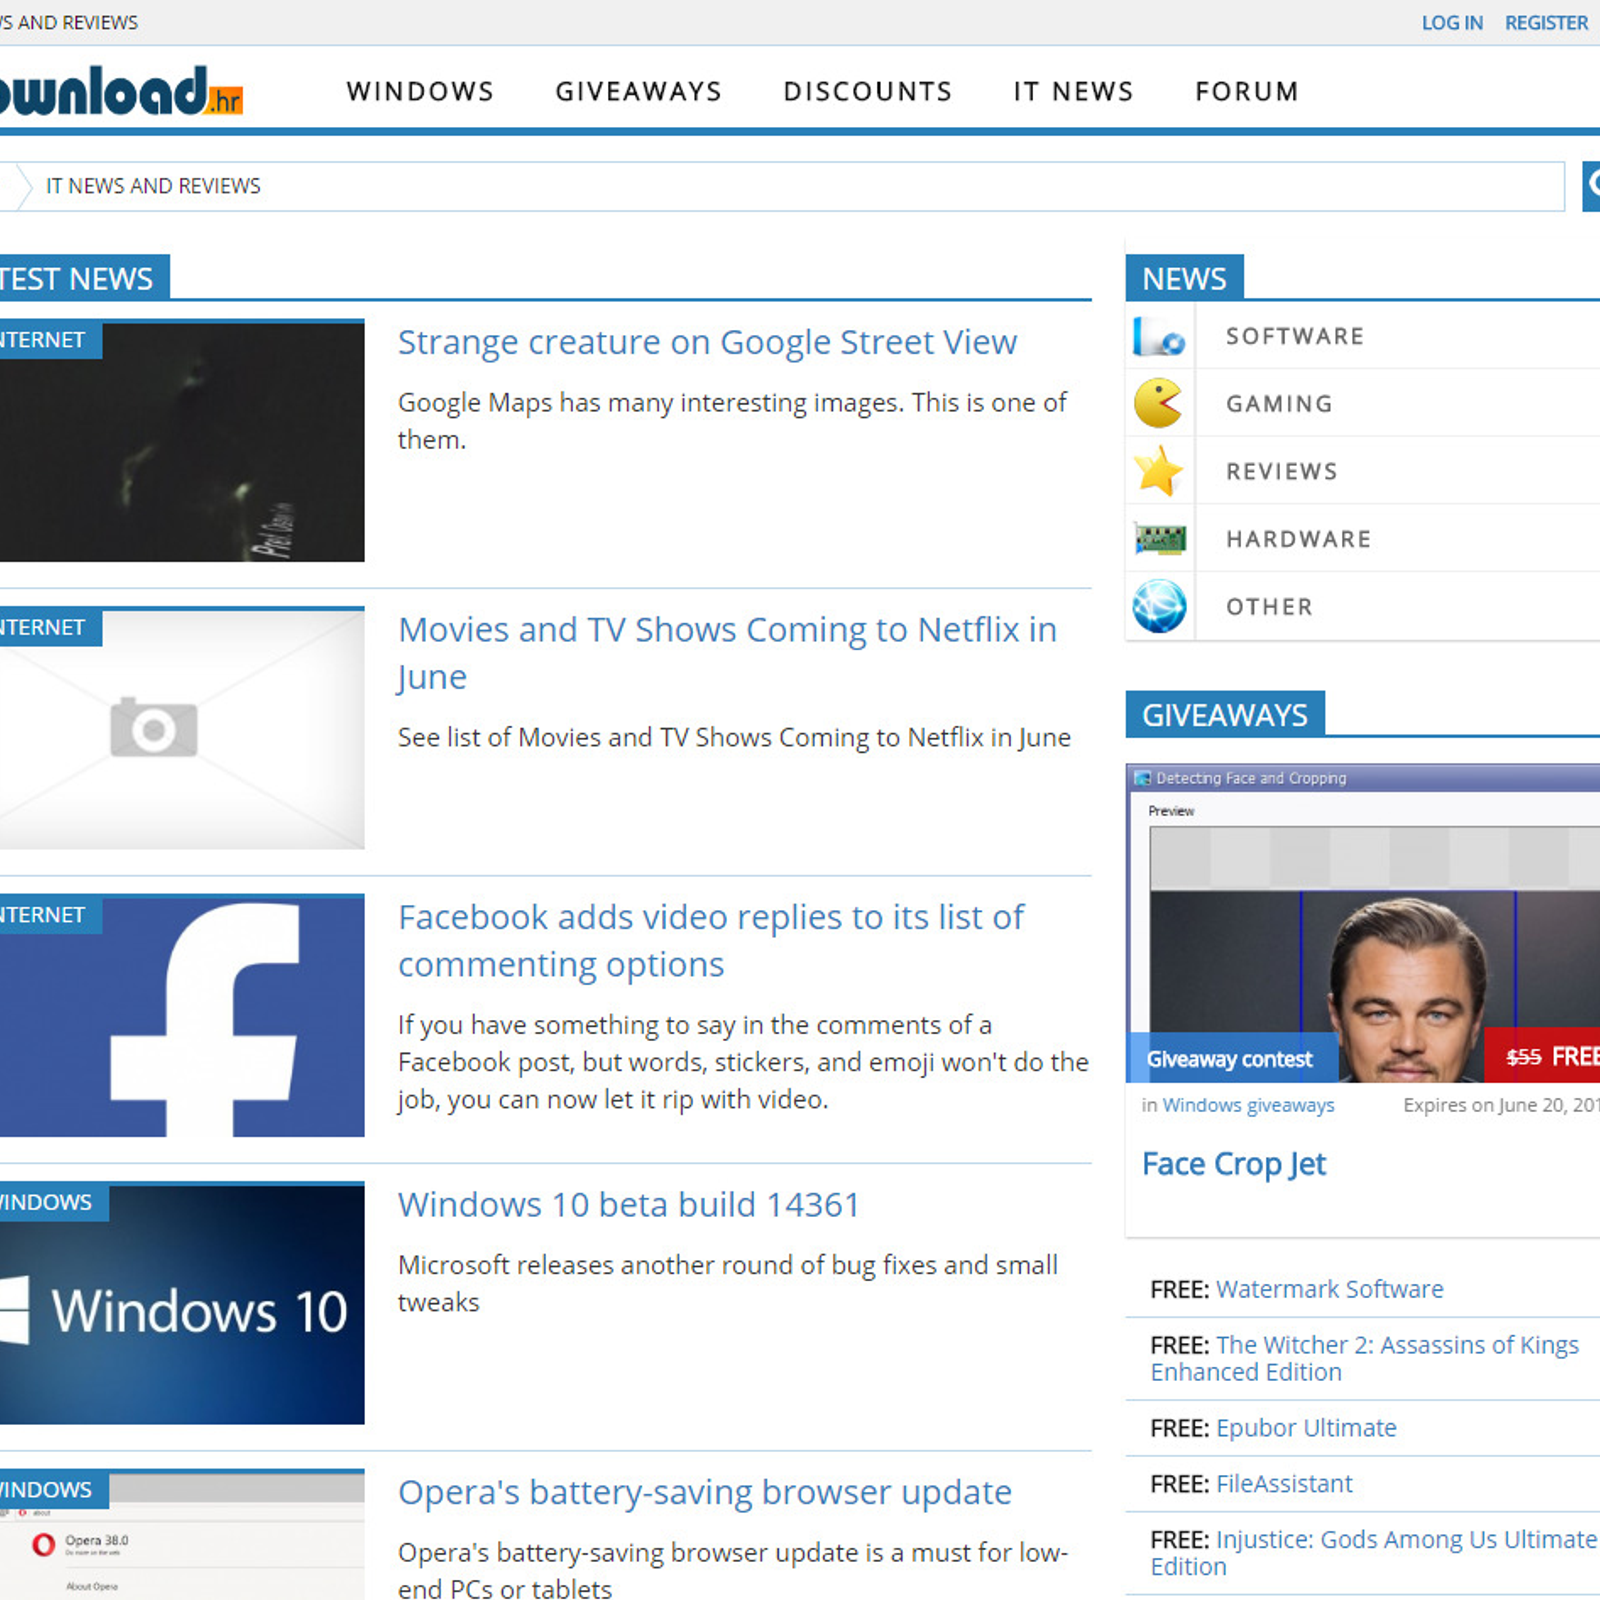This screenshot has width=1600, height=1600.
Task: Open the FileAssistant free offer
Action: [1284, 1484]
